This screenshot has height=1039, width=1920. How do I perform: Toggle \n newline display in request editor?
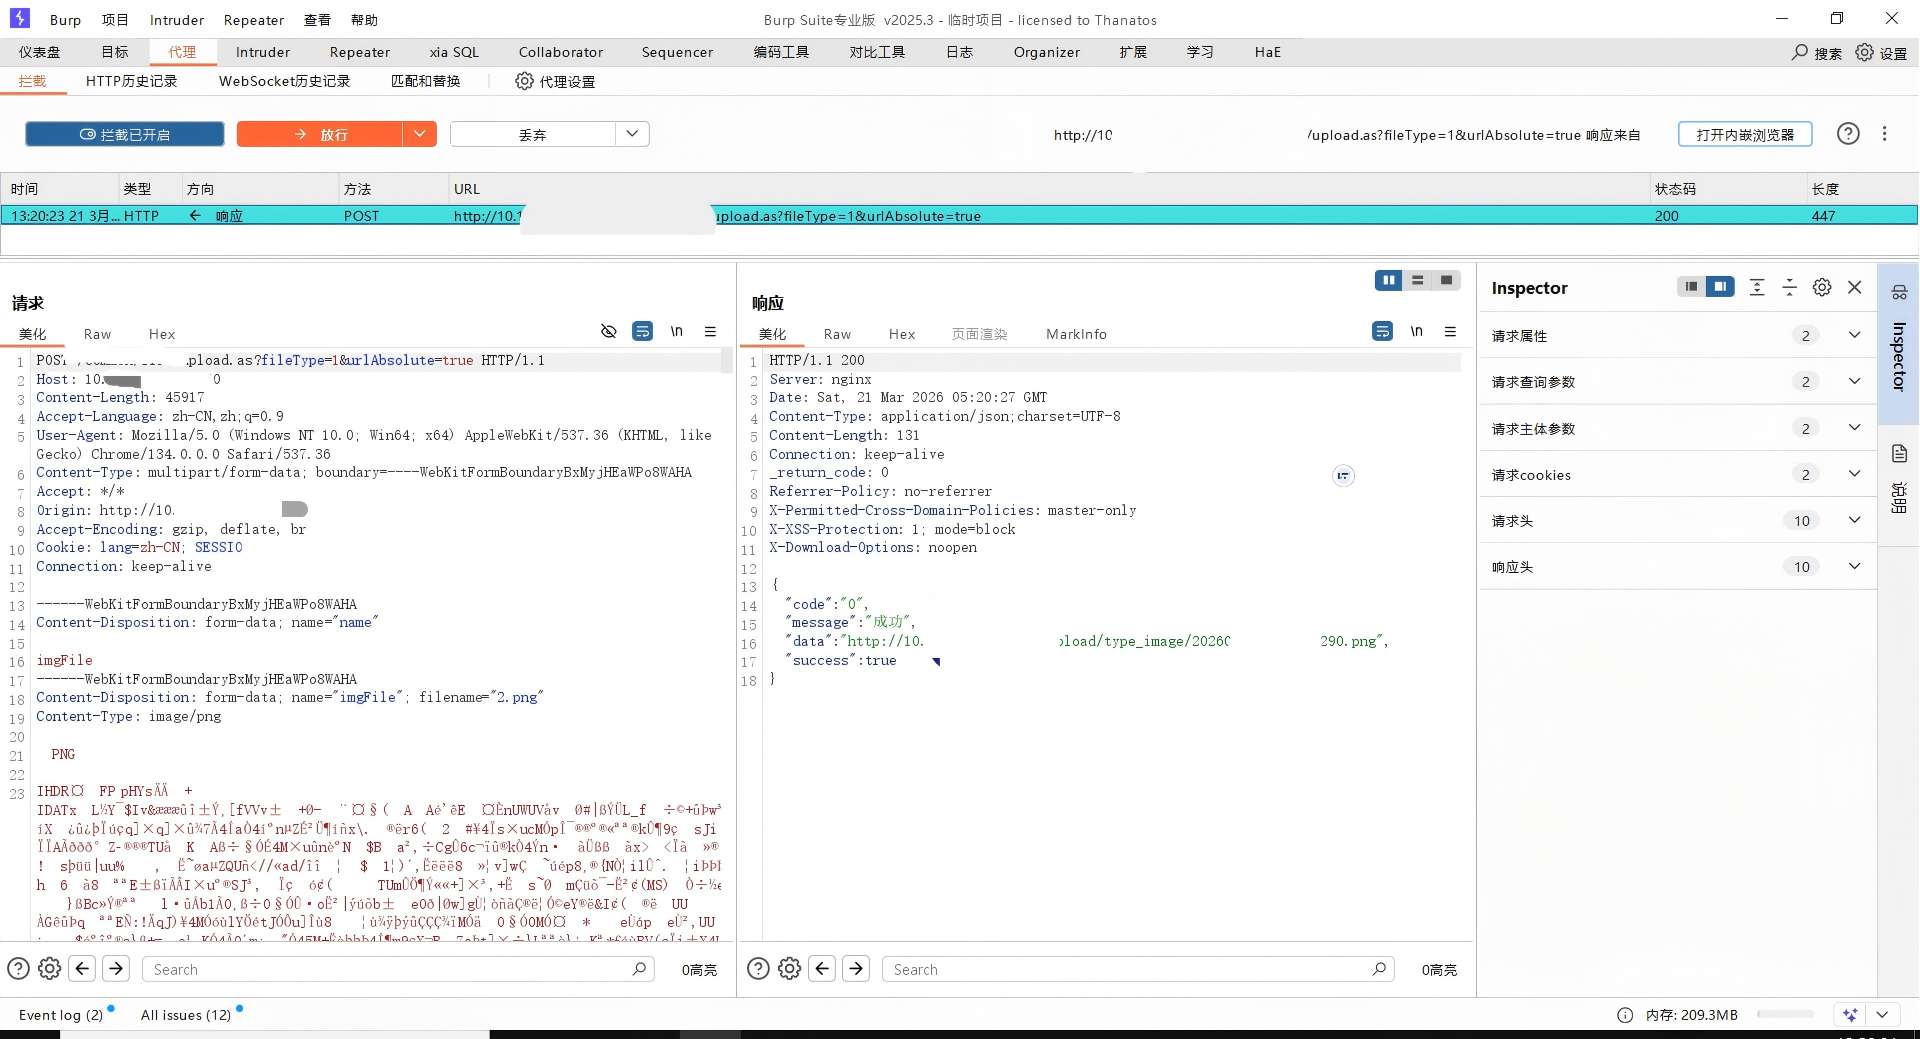click(677, 331)
